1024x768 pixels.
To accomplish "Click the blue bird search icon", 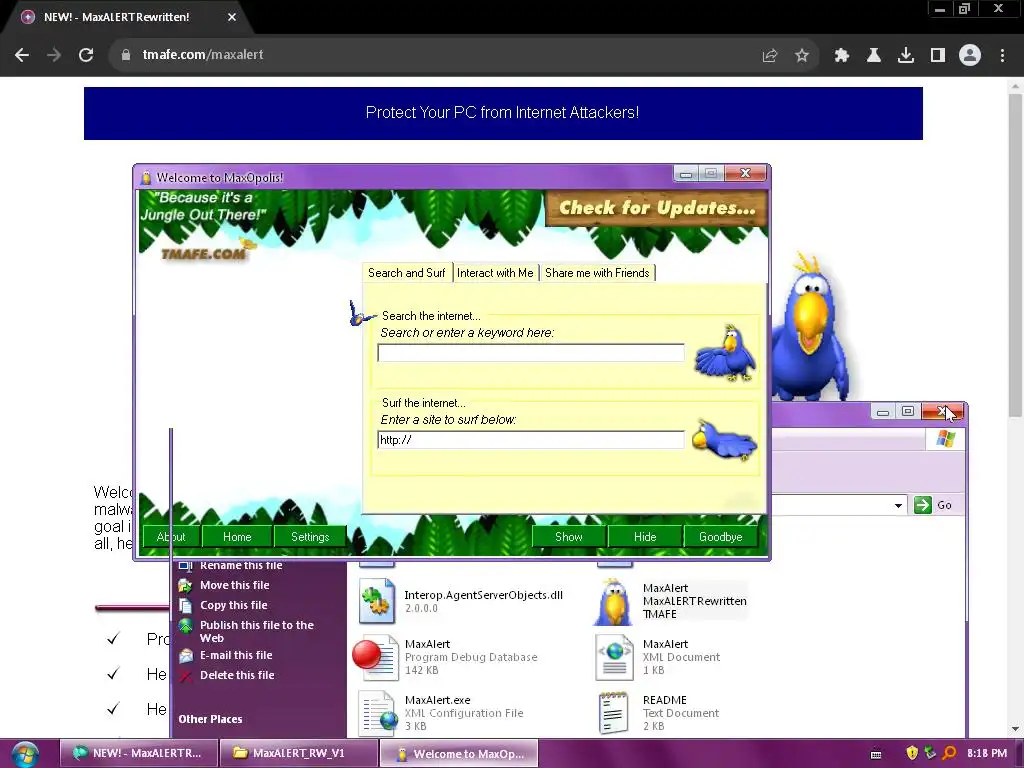I will pyautogui.click(x=725, y=353).
